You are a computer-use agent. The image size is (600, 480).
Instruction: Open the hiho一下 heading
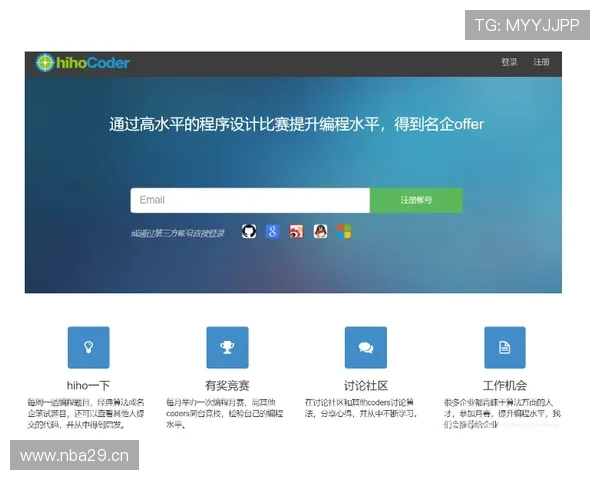(x=88, y=385)
